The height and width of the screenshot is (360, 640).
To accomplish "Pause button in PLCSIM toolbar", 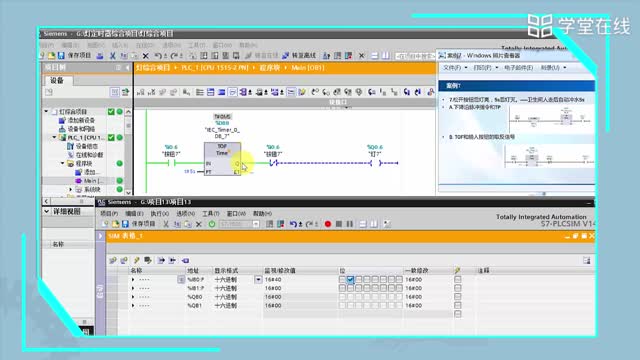I will [350, 224].
